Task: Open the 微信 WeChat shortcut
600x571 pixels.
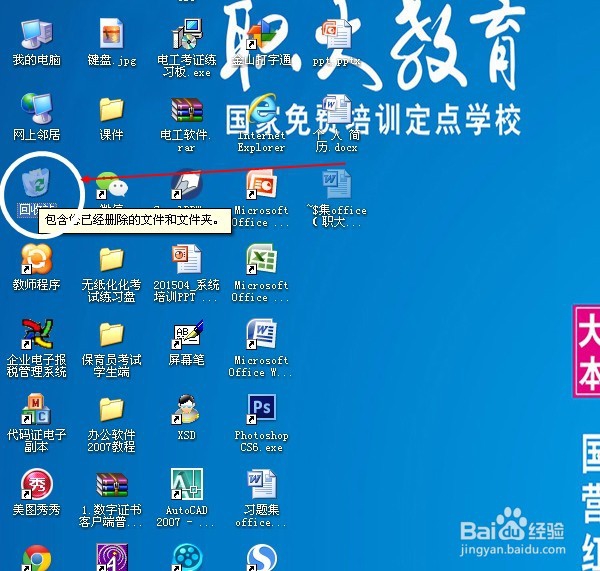Action: 111,185
